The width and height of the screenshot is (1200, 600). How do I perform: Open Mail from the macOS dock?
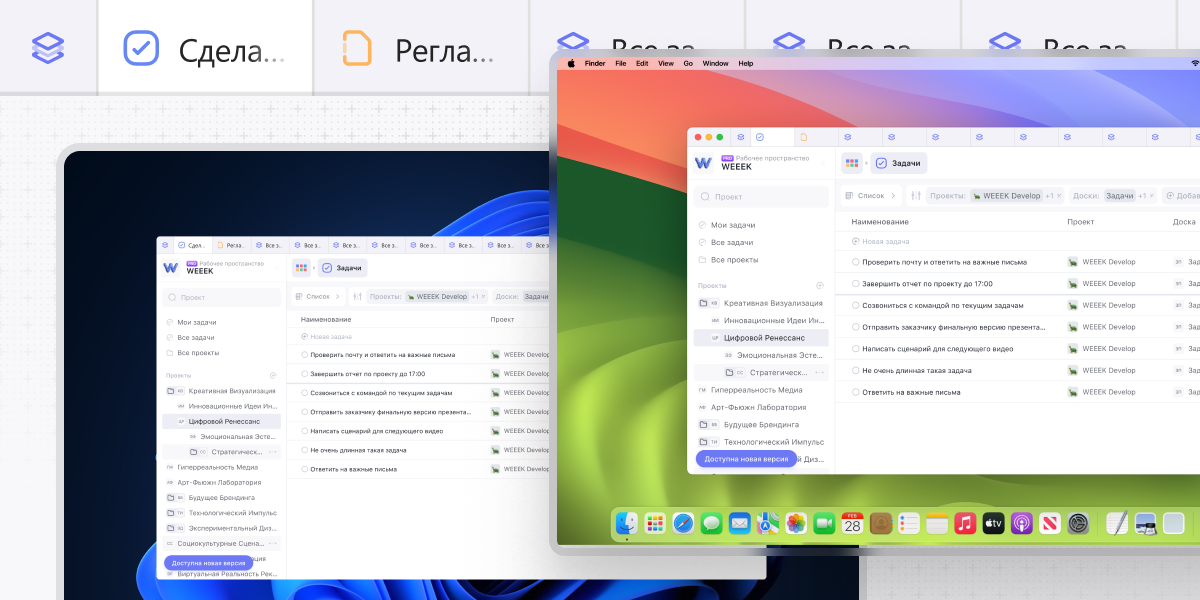coord(740,523)
